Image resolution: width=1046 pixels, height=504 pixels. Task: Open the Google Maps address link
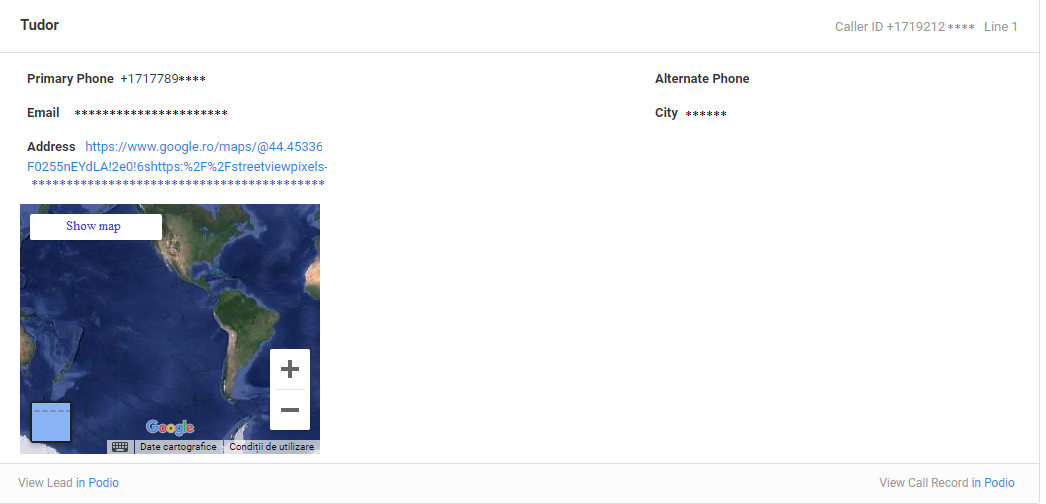pyautogui.click(x=204, y=147)
